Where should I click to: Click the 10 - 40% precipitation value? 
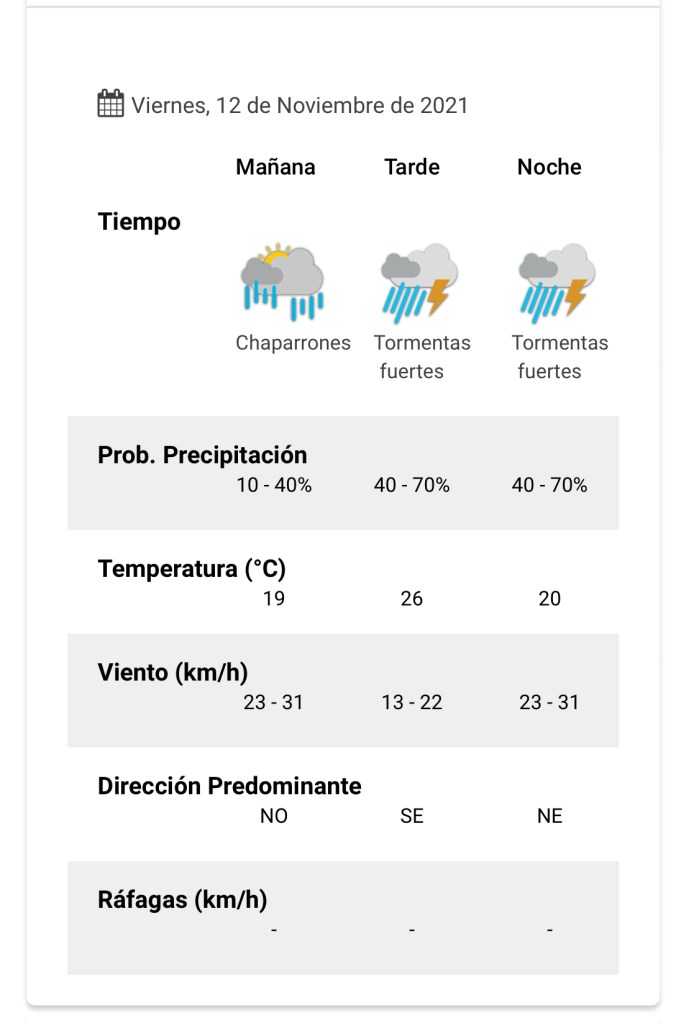[x=274, y=486]
